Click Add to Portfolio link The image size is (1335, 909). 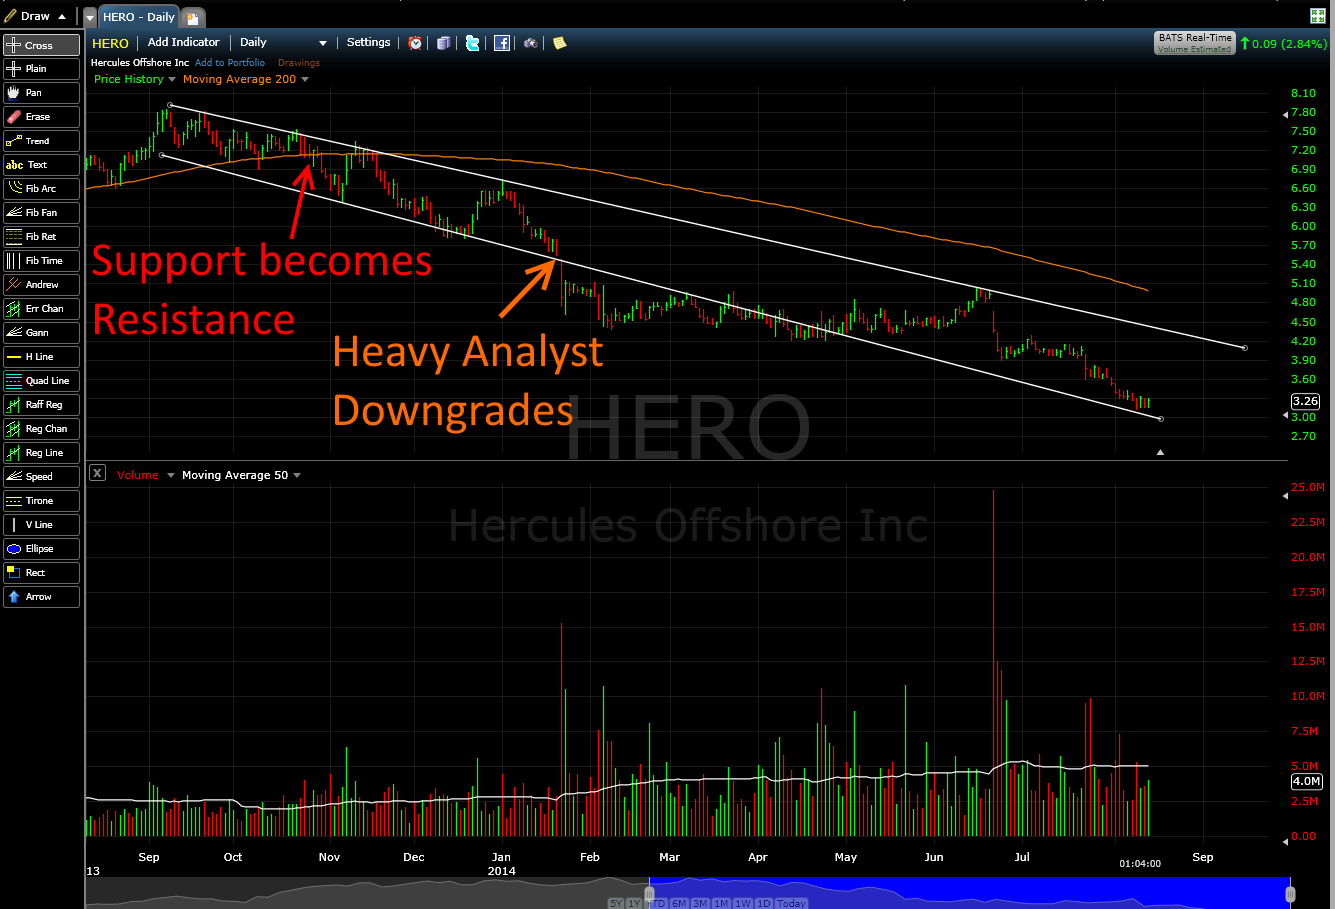pyautogui.click(x=230, y=63)
